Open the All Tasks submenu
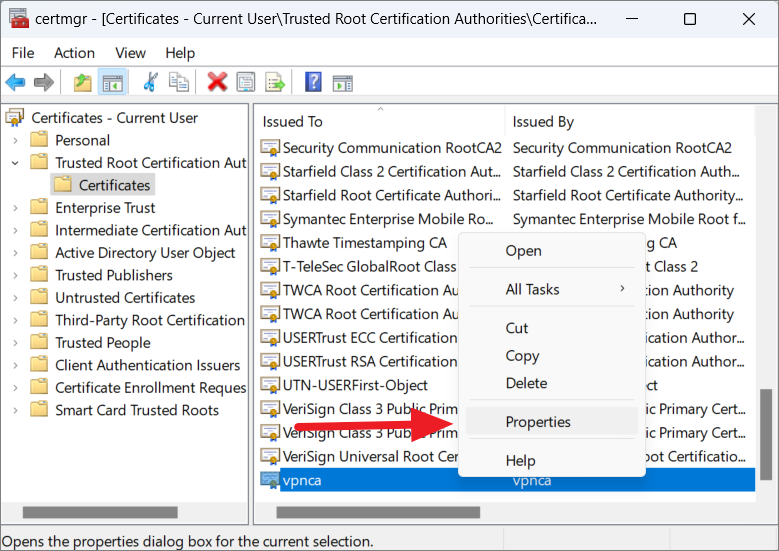779x551 pixels. 551,289
